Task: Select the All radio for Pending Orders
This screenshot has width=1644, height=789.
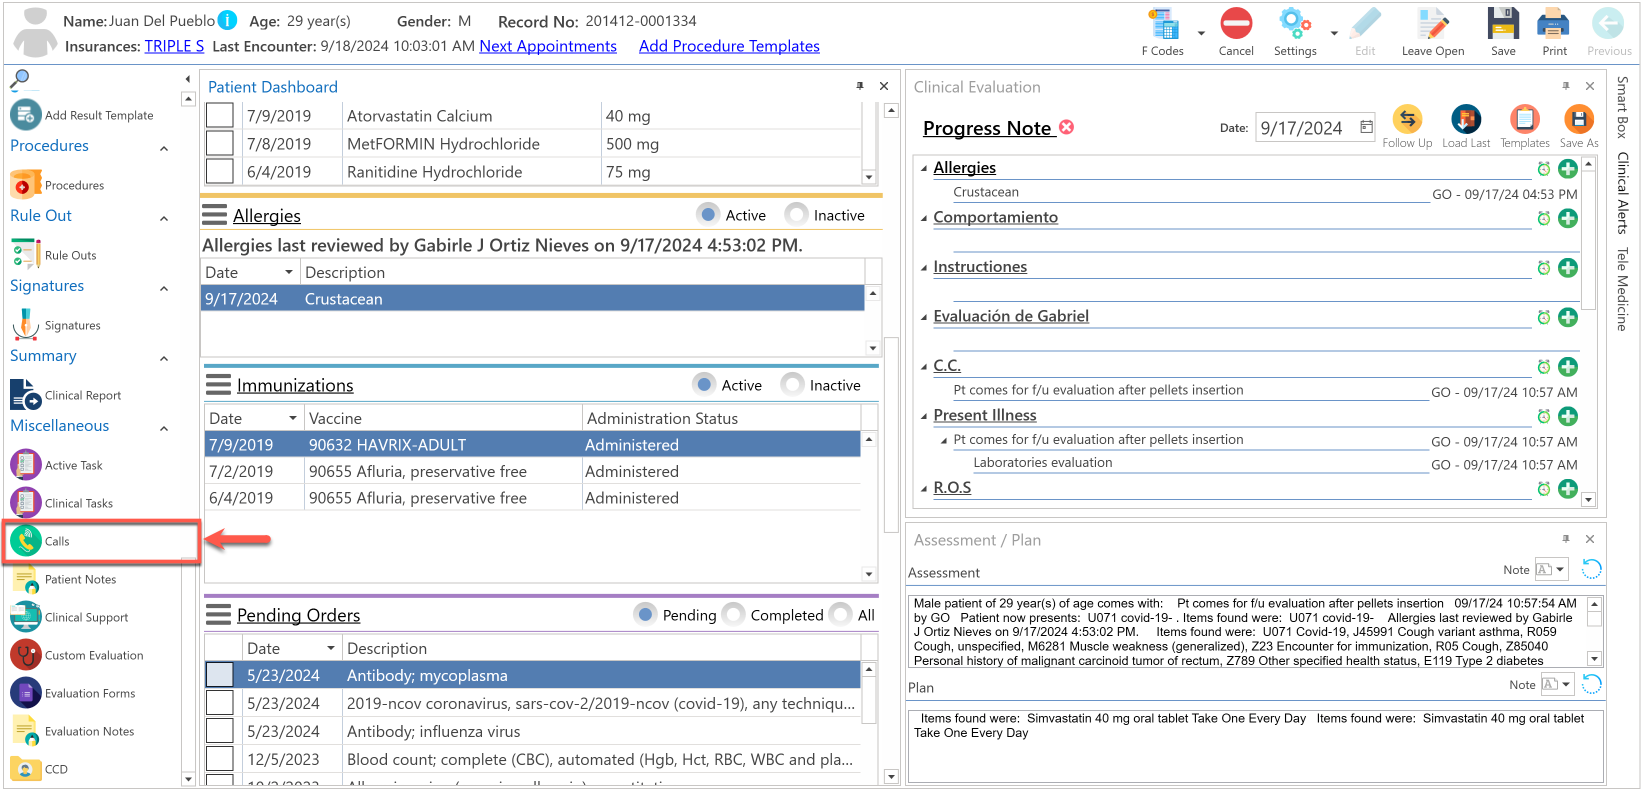Action: coord(840,614)
